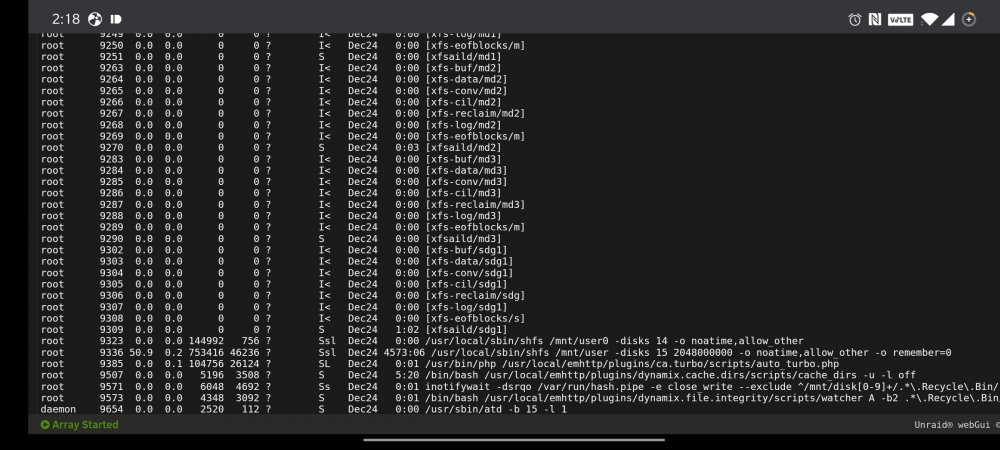Select the [xfs-cil/md3] process name
This screenshot has width=1000, height=450.
[x=463, y=193]
